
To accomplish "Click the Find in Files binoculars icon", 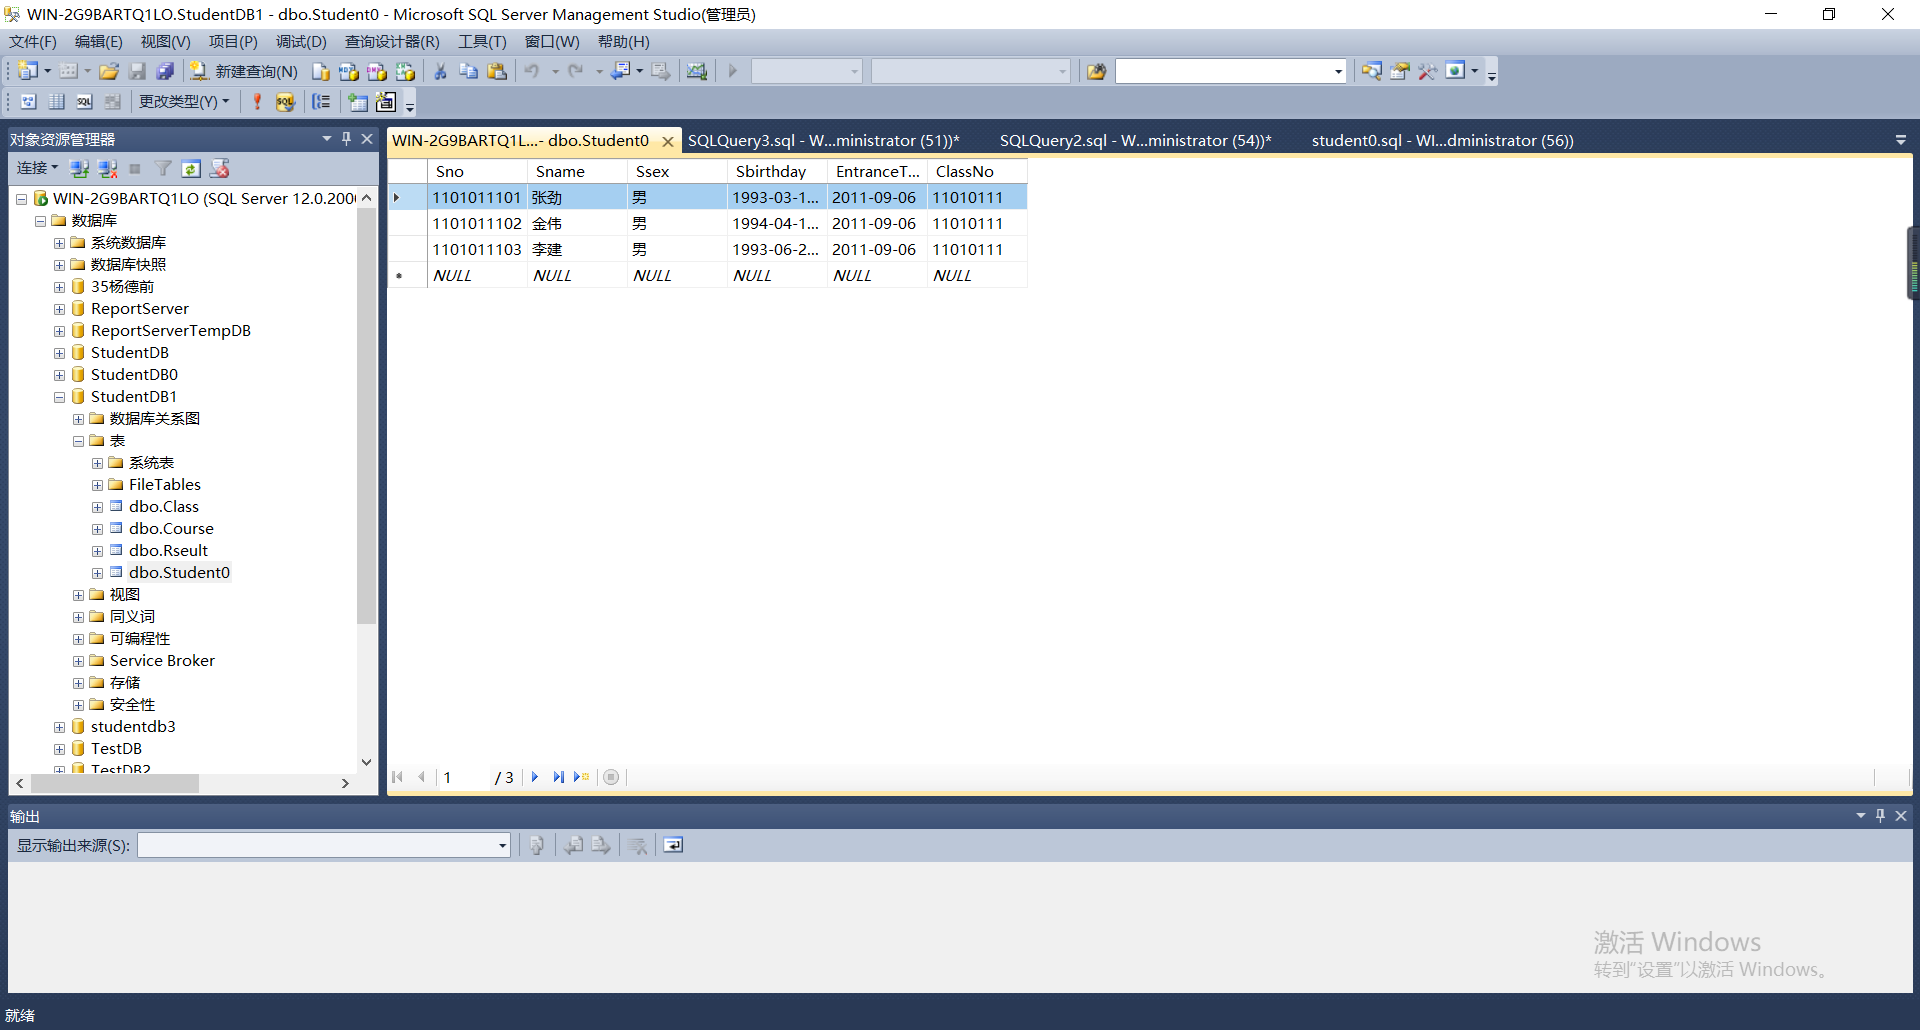I will (x=1096, y=71).
